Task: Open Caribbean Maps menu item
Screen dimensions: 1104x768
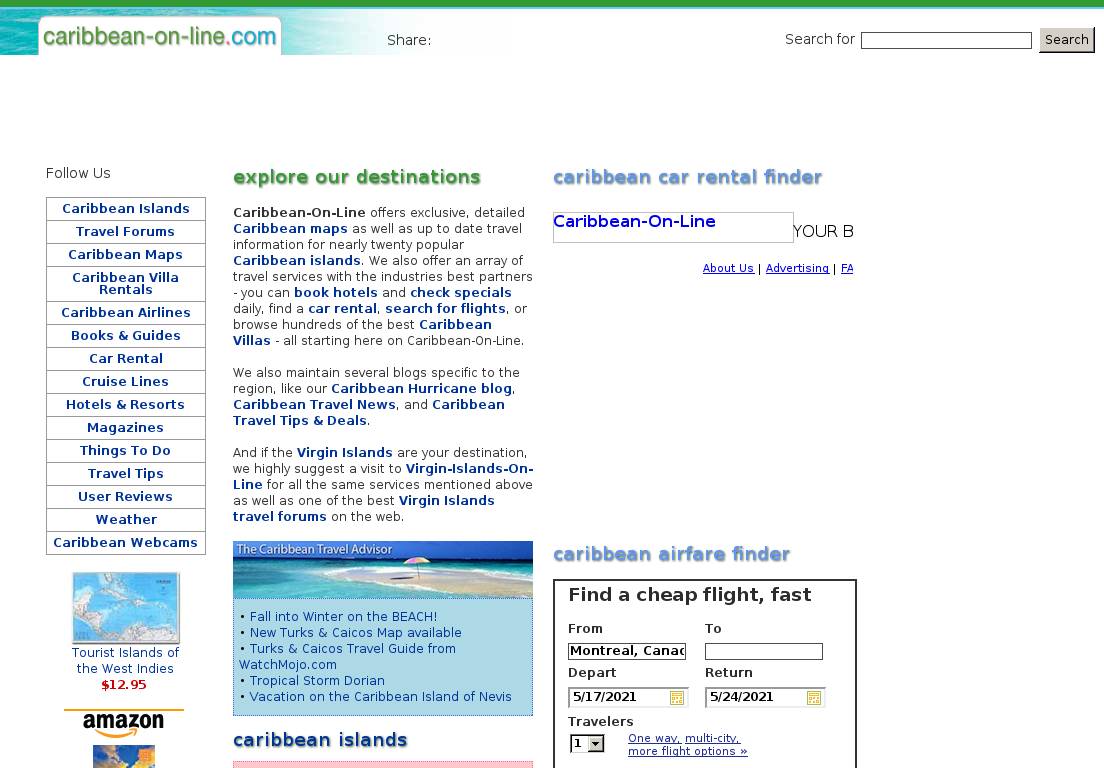Action: [x=126, y=255]
